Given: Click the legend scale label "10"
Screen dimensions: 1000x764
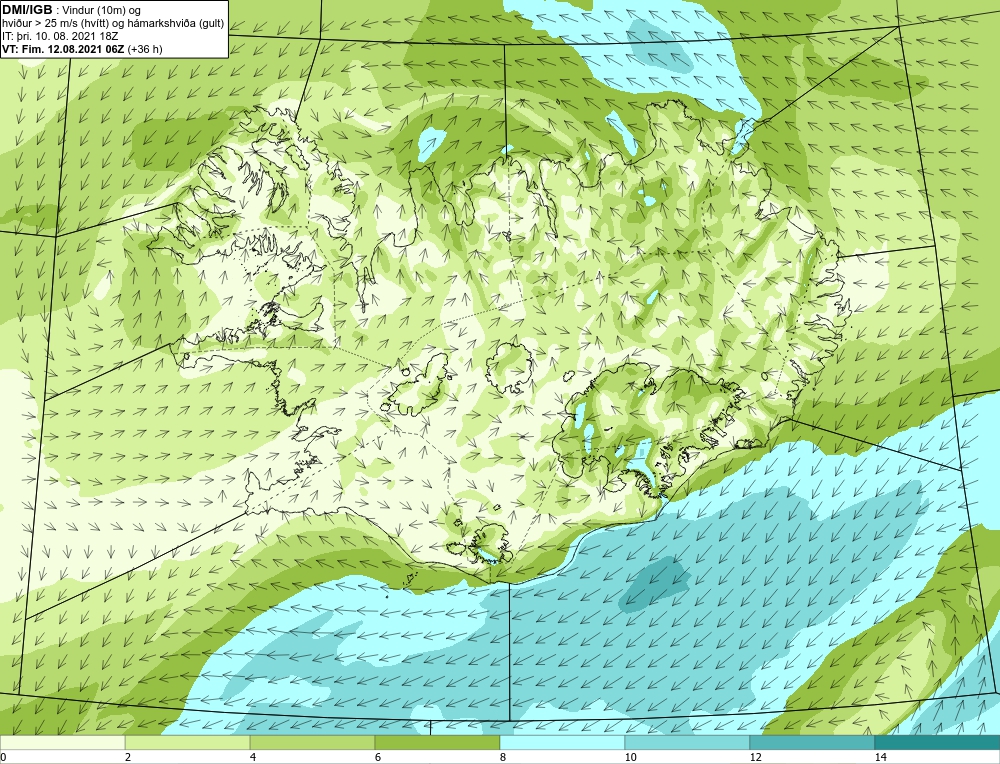Looking at the screenshot, I should pos(631,757).
